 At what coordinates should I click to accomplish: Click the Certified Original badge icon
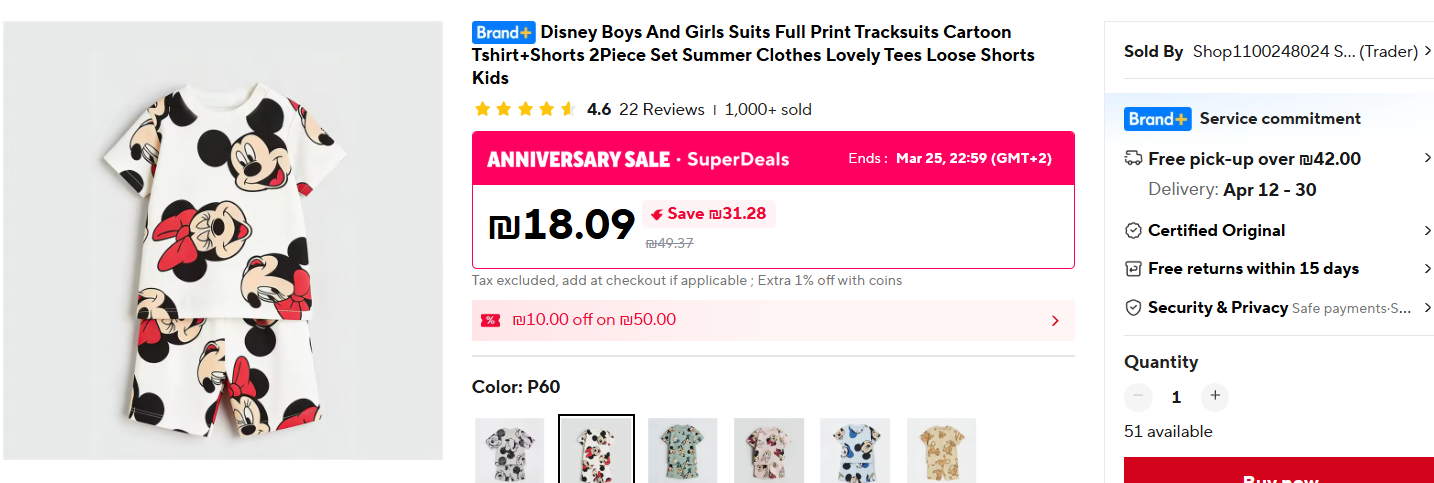click(1133, 231)
